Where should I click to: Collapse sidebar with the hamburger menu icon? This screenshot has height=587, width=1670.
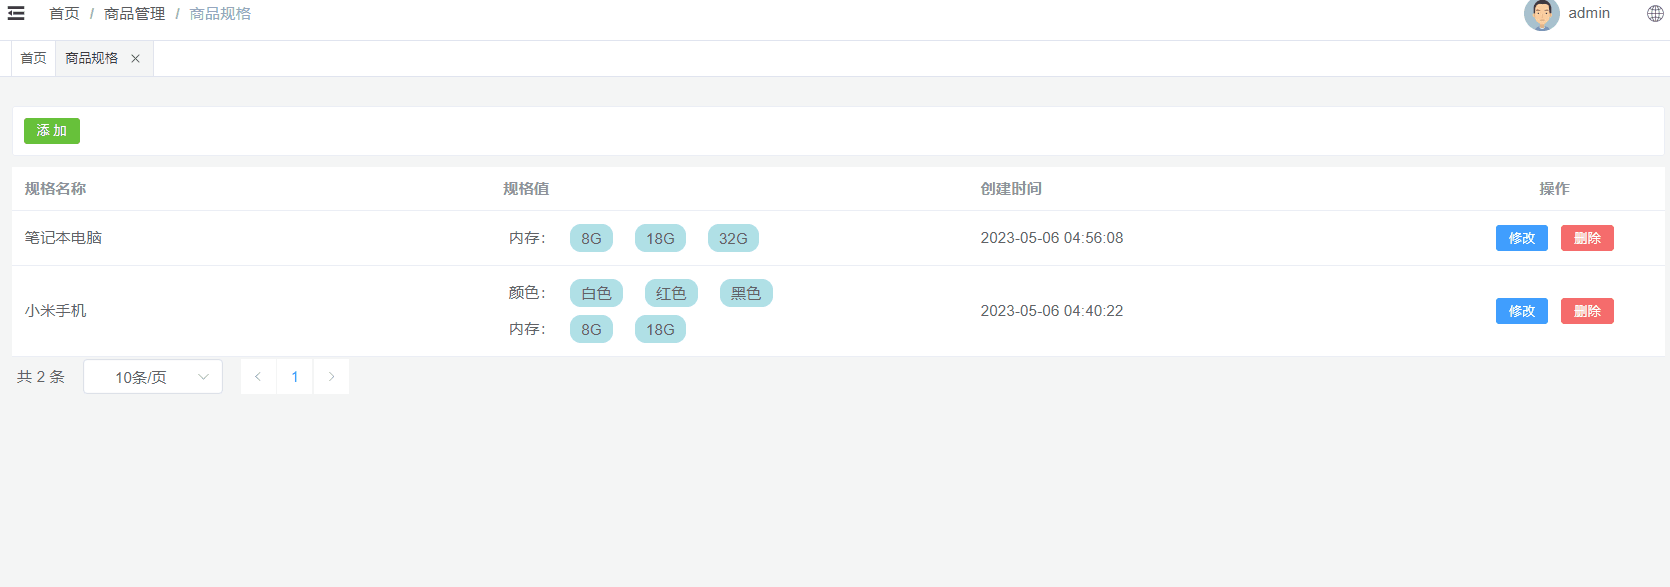[16, 14]
